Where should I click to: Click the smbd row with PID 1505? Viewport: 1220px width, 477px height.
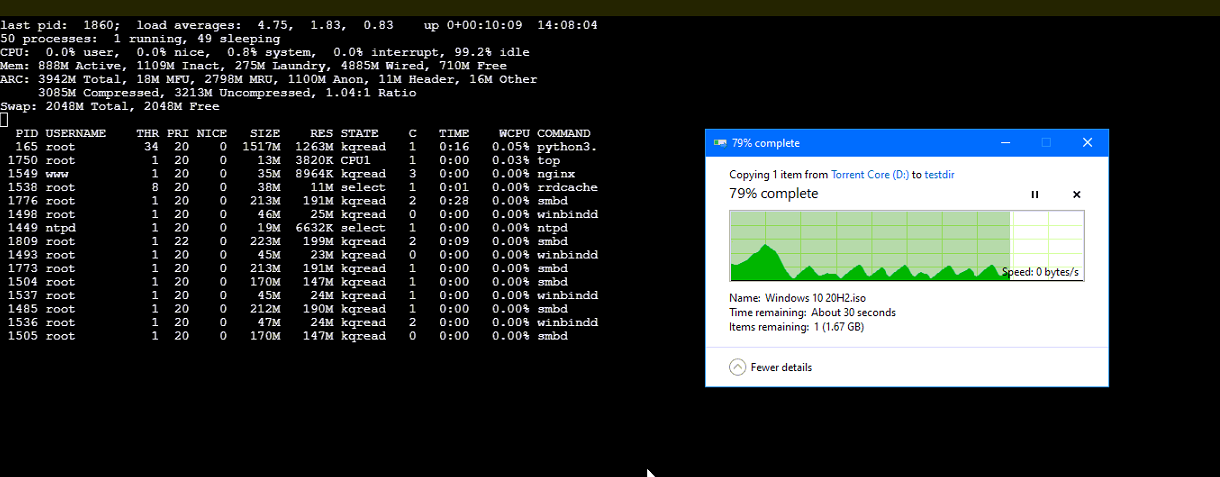pyautogui.click(x=300, y=336)
